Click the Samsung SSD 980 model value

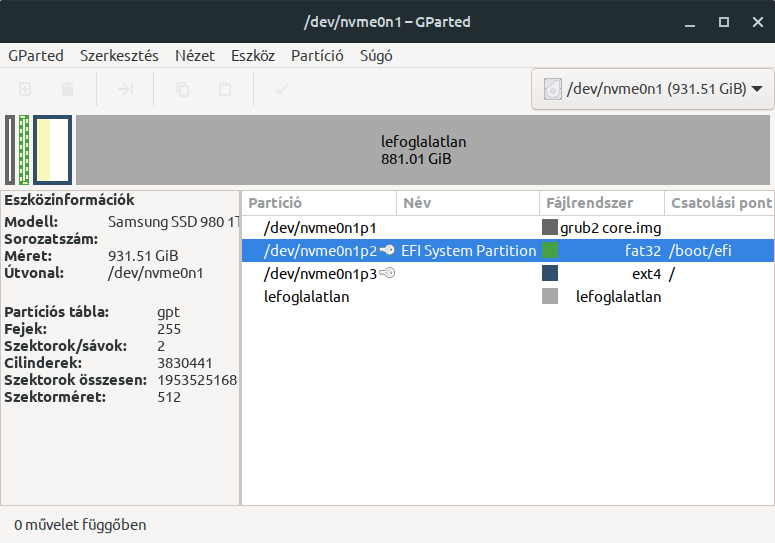click(173, 222)
